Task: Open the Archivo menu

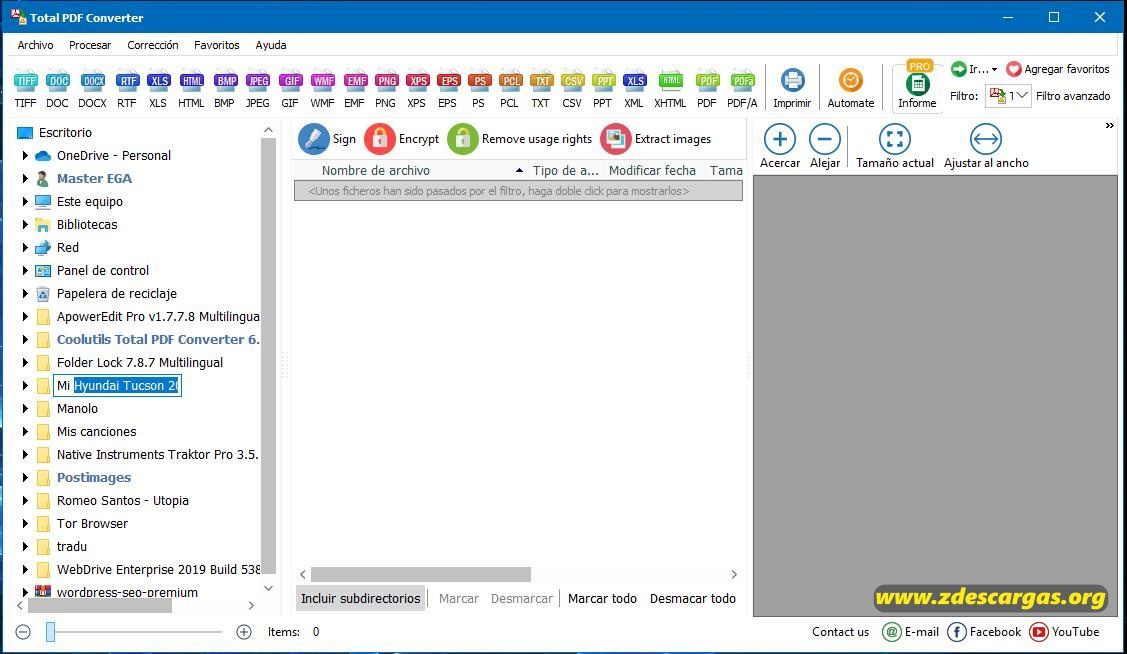Action: pos(35,45)
